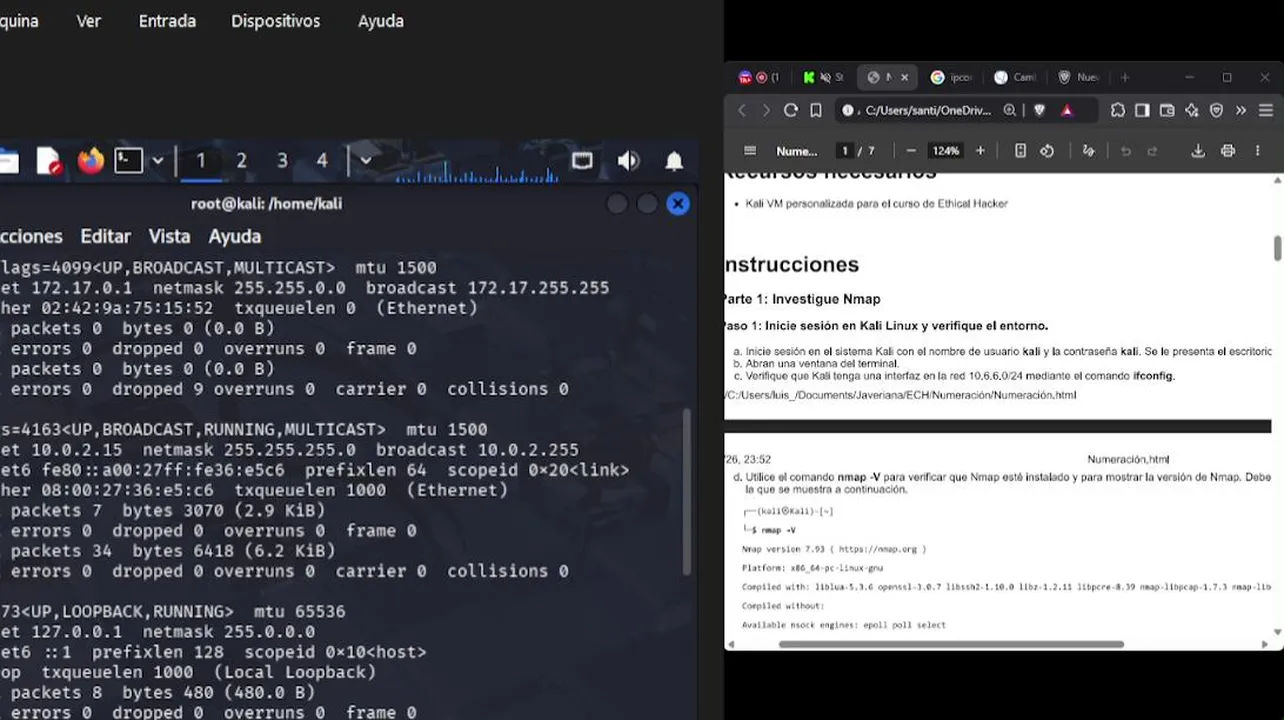This screenshot has height=720, width=1284.
Task: Go back in the browser
Action: pyautogui.click(x=742, y=110)
